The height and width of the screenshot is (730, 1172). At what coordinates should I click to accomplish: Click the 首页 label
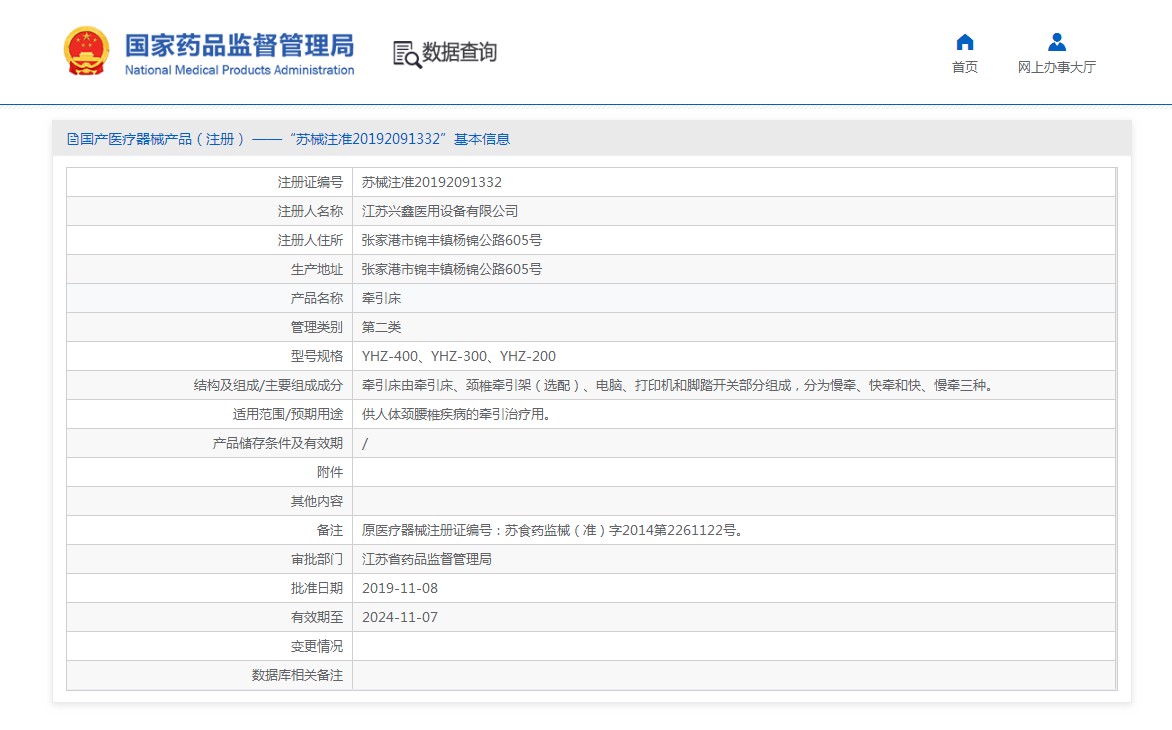(x=965, y=67)
